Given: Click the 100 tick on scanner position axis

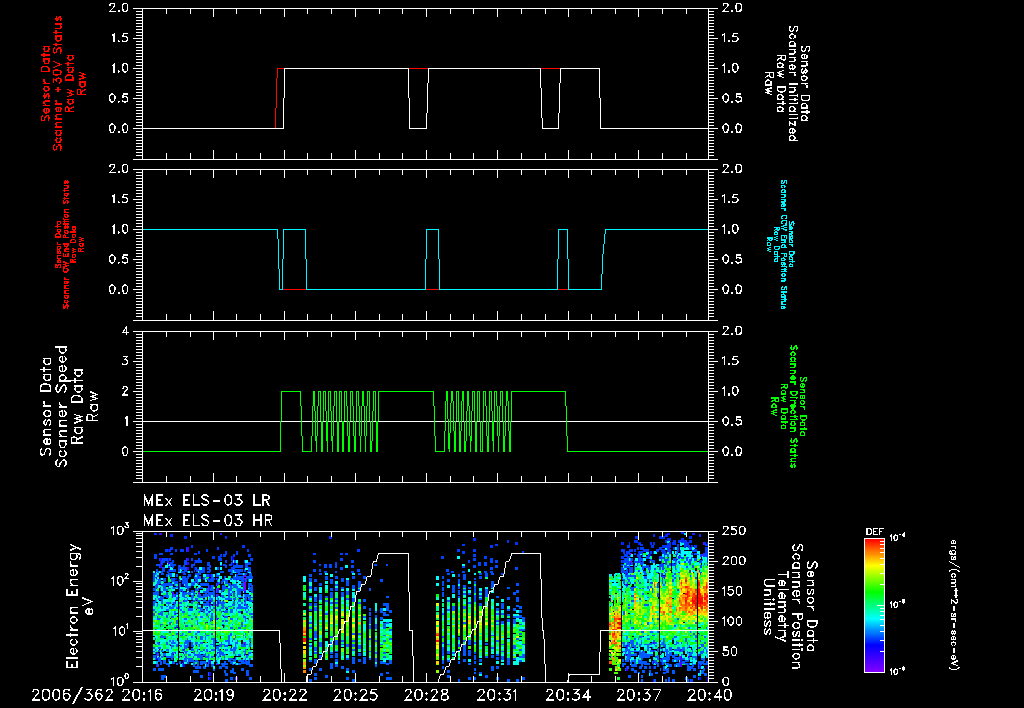Looking at the screenshot, I should point(734,621).
